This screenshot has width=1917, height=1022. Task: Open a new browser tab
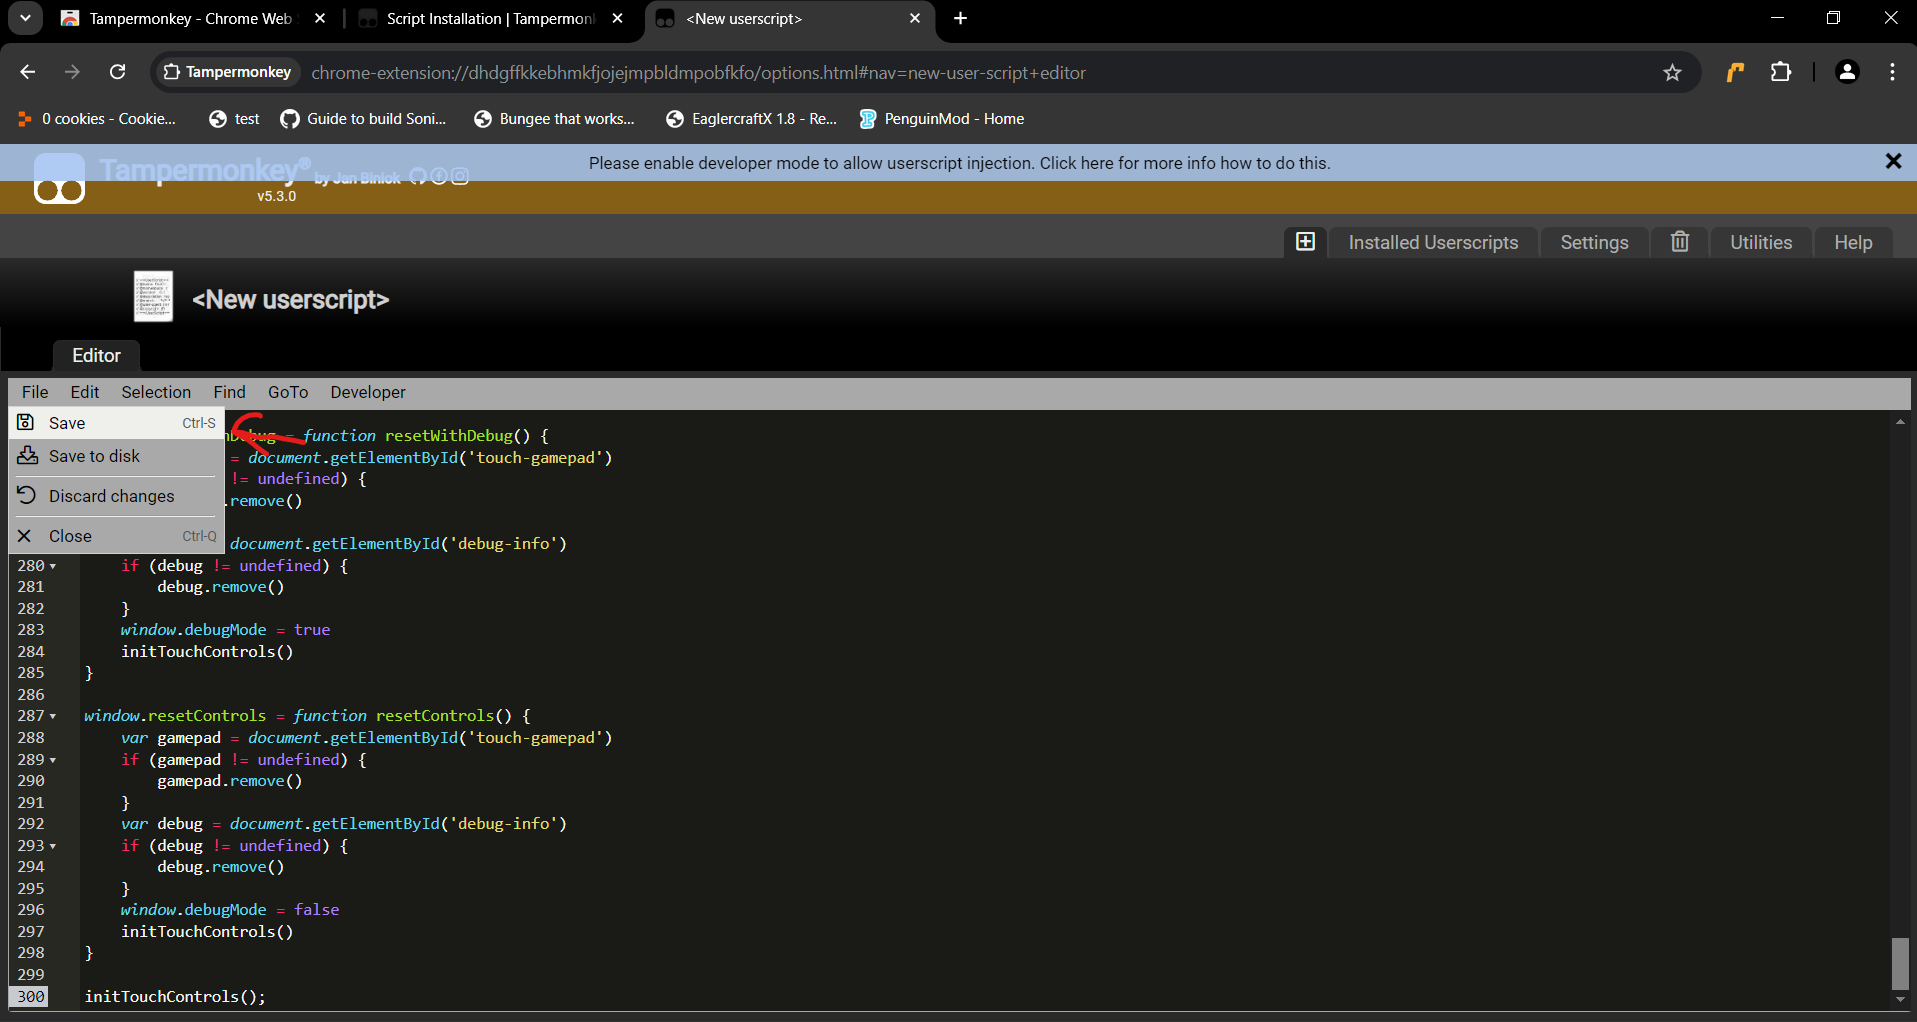click(x=960, y=18)
